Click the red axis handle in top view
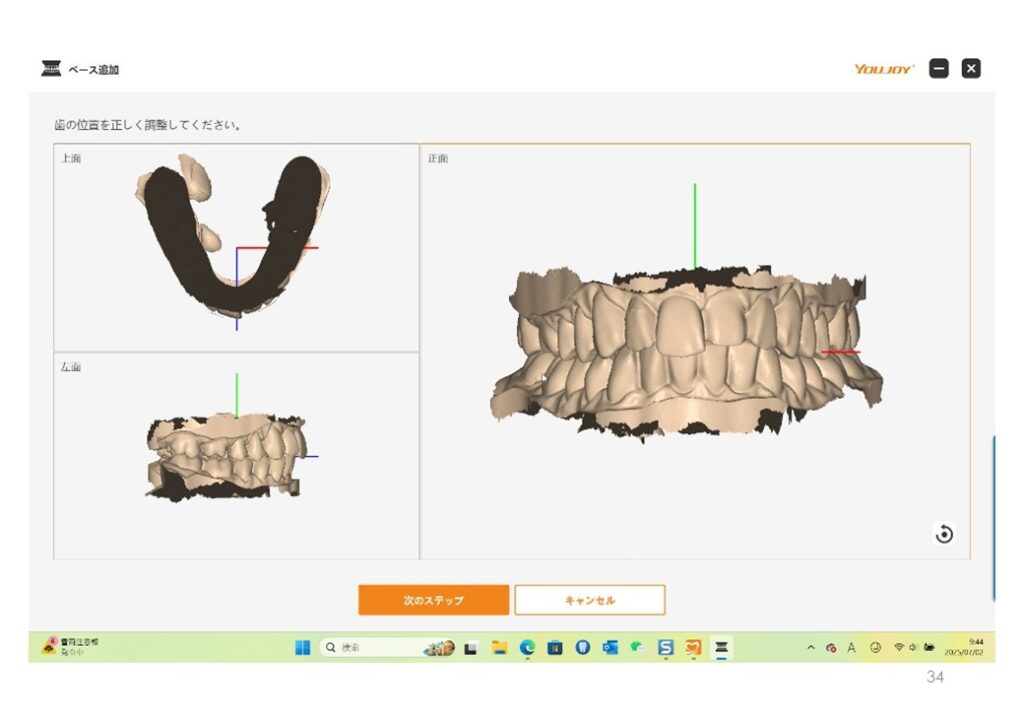 pos(290,248)
